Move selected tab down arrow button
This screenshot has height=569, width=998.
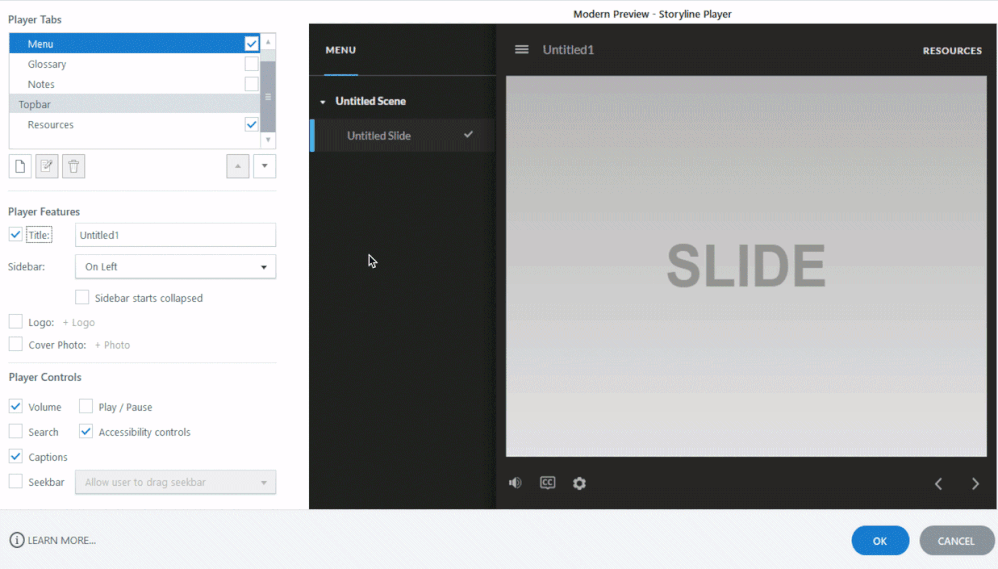point(264,166)
